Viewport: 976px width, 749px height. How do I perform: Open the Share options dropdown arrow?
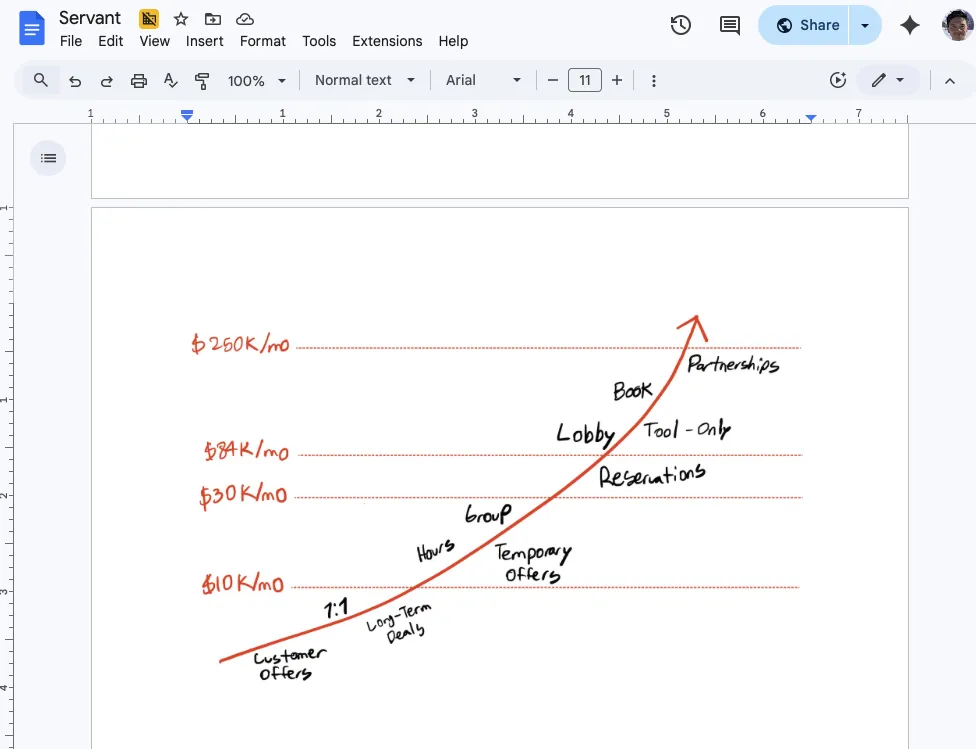[x=865, y=26]
